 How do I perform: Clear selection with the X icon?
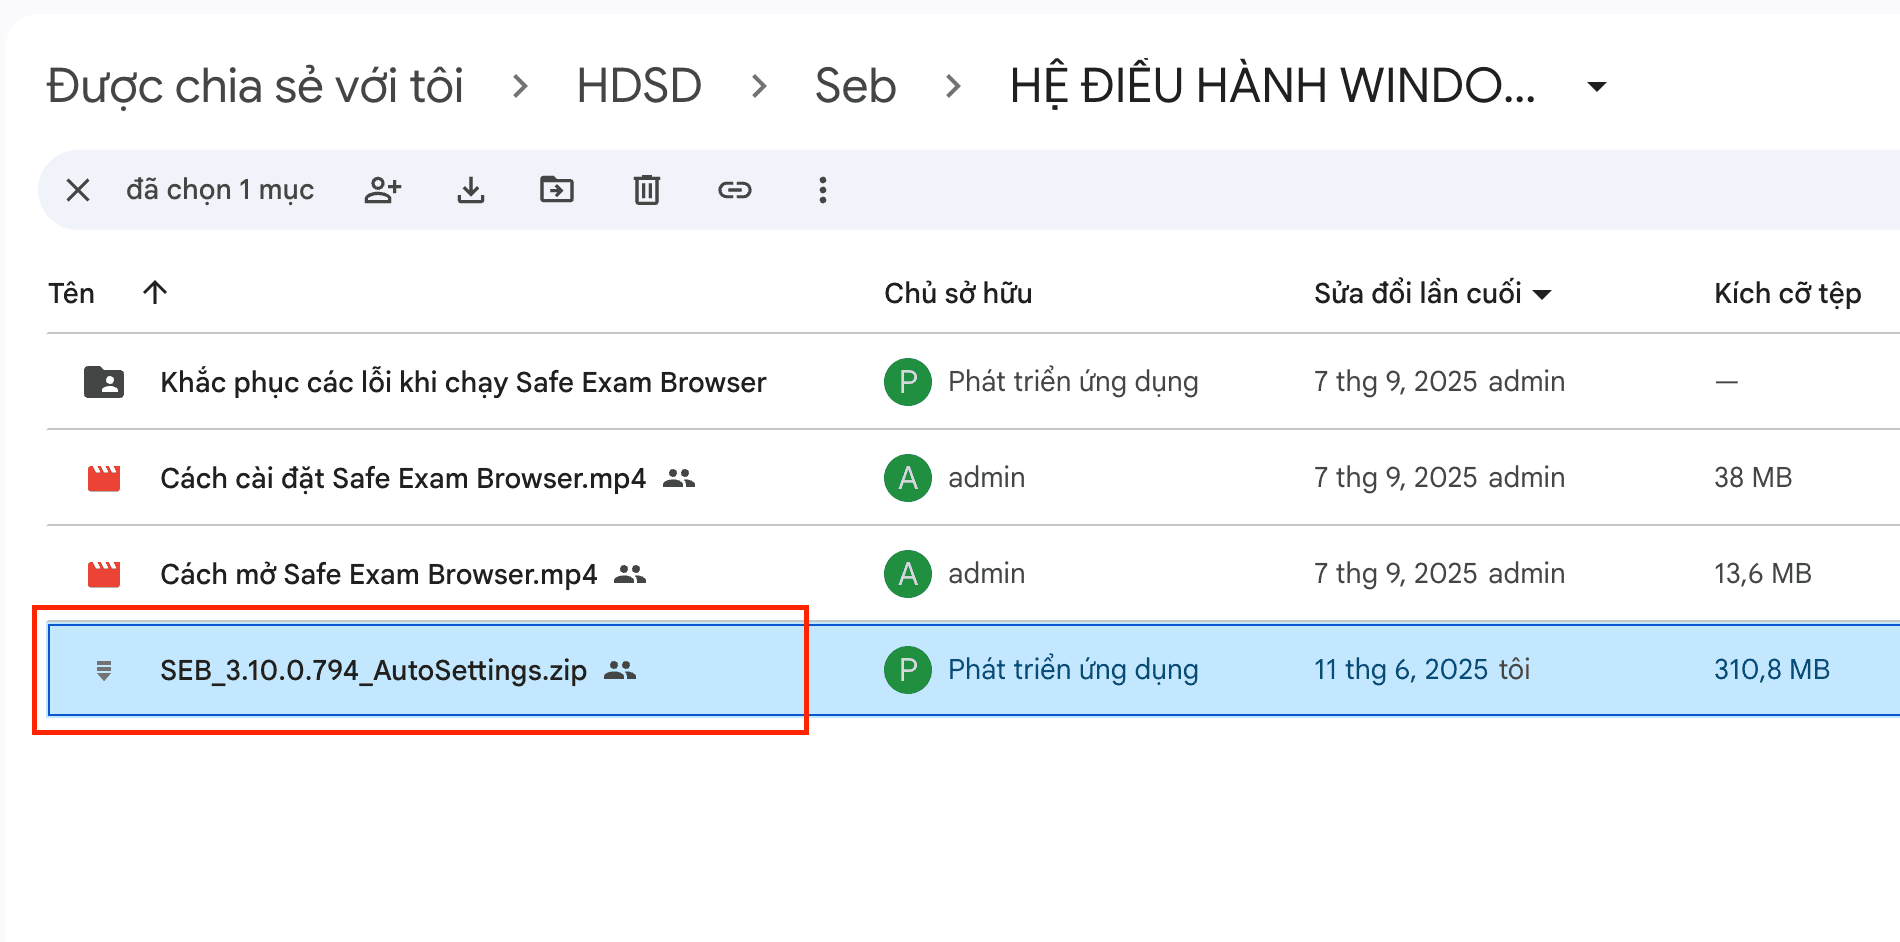[x=78, y=190]
